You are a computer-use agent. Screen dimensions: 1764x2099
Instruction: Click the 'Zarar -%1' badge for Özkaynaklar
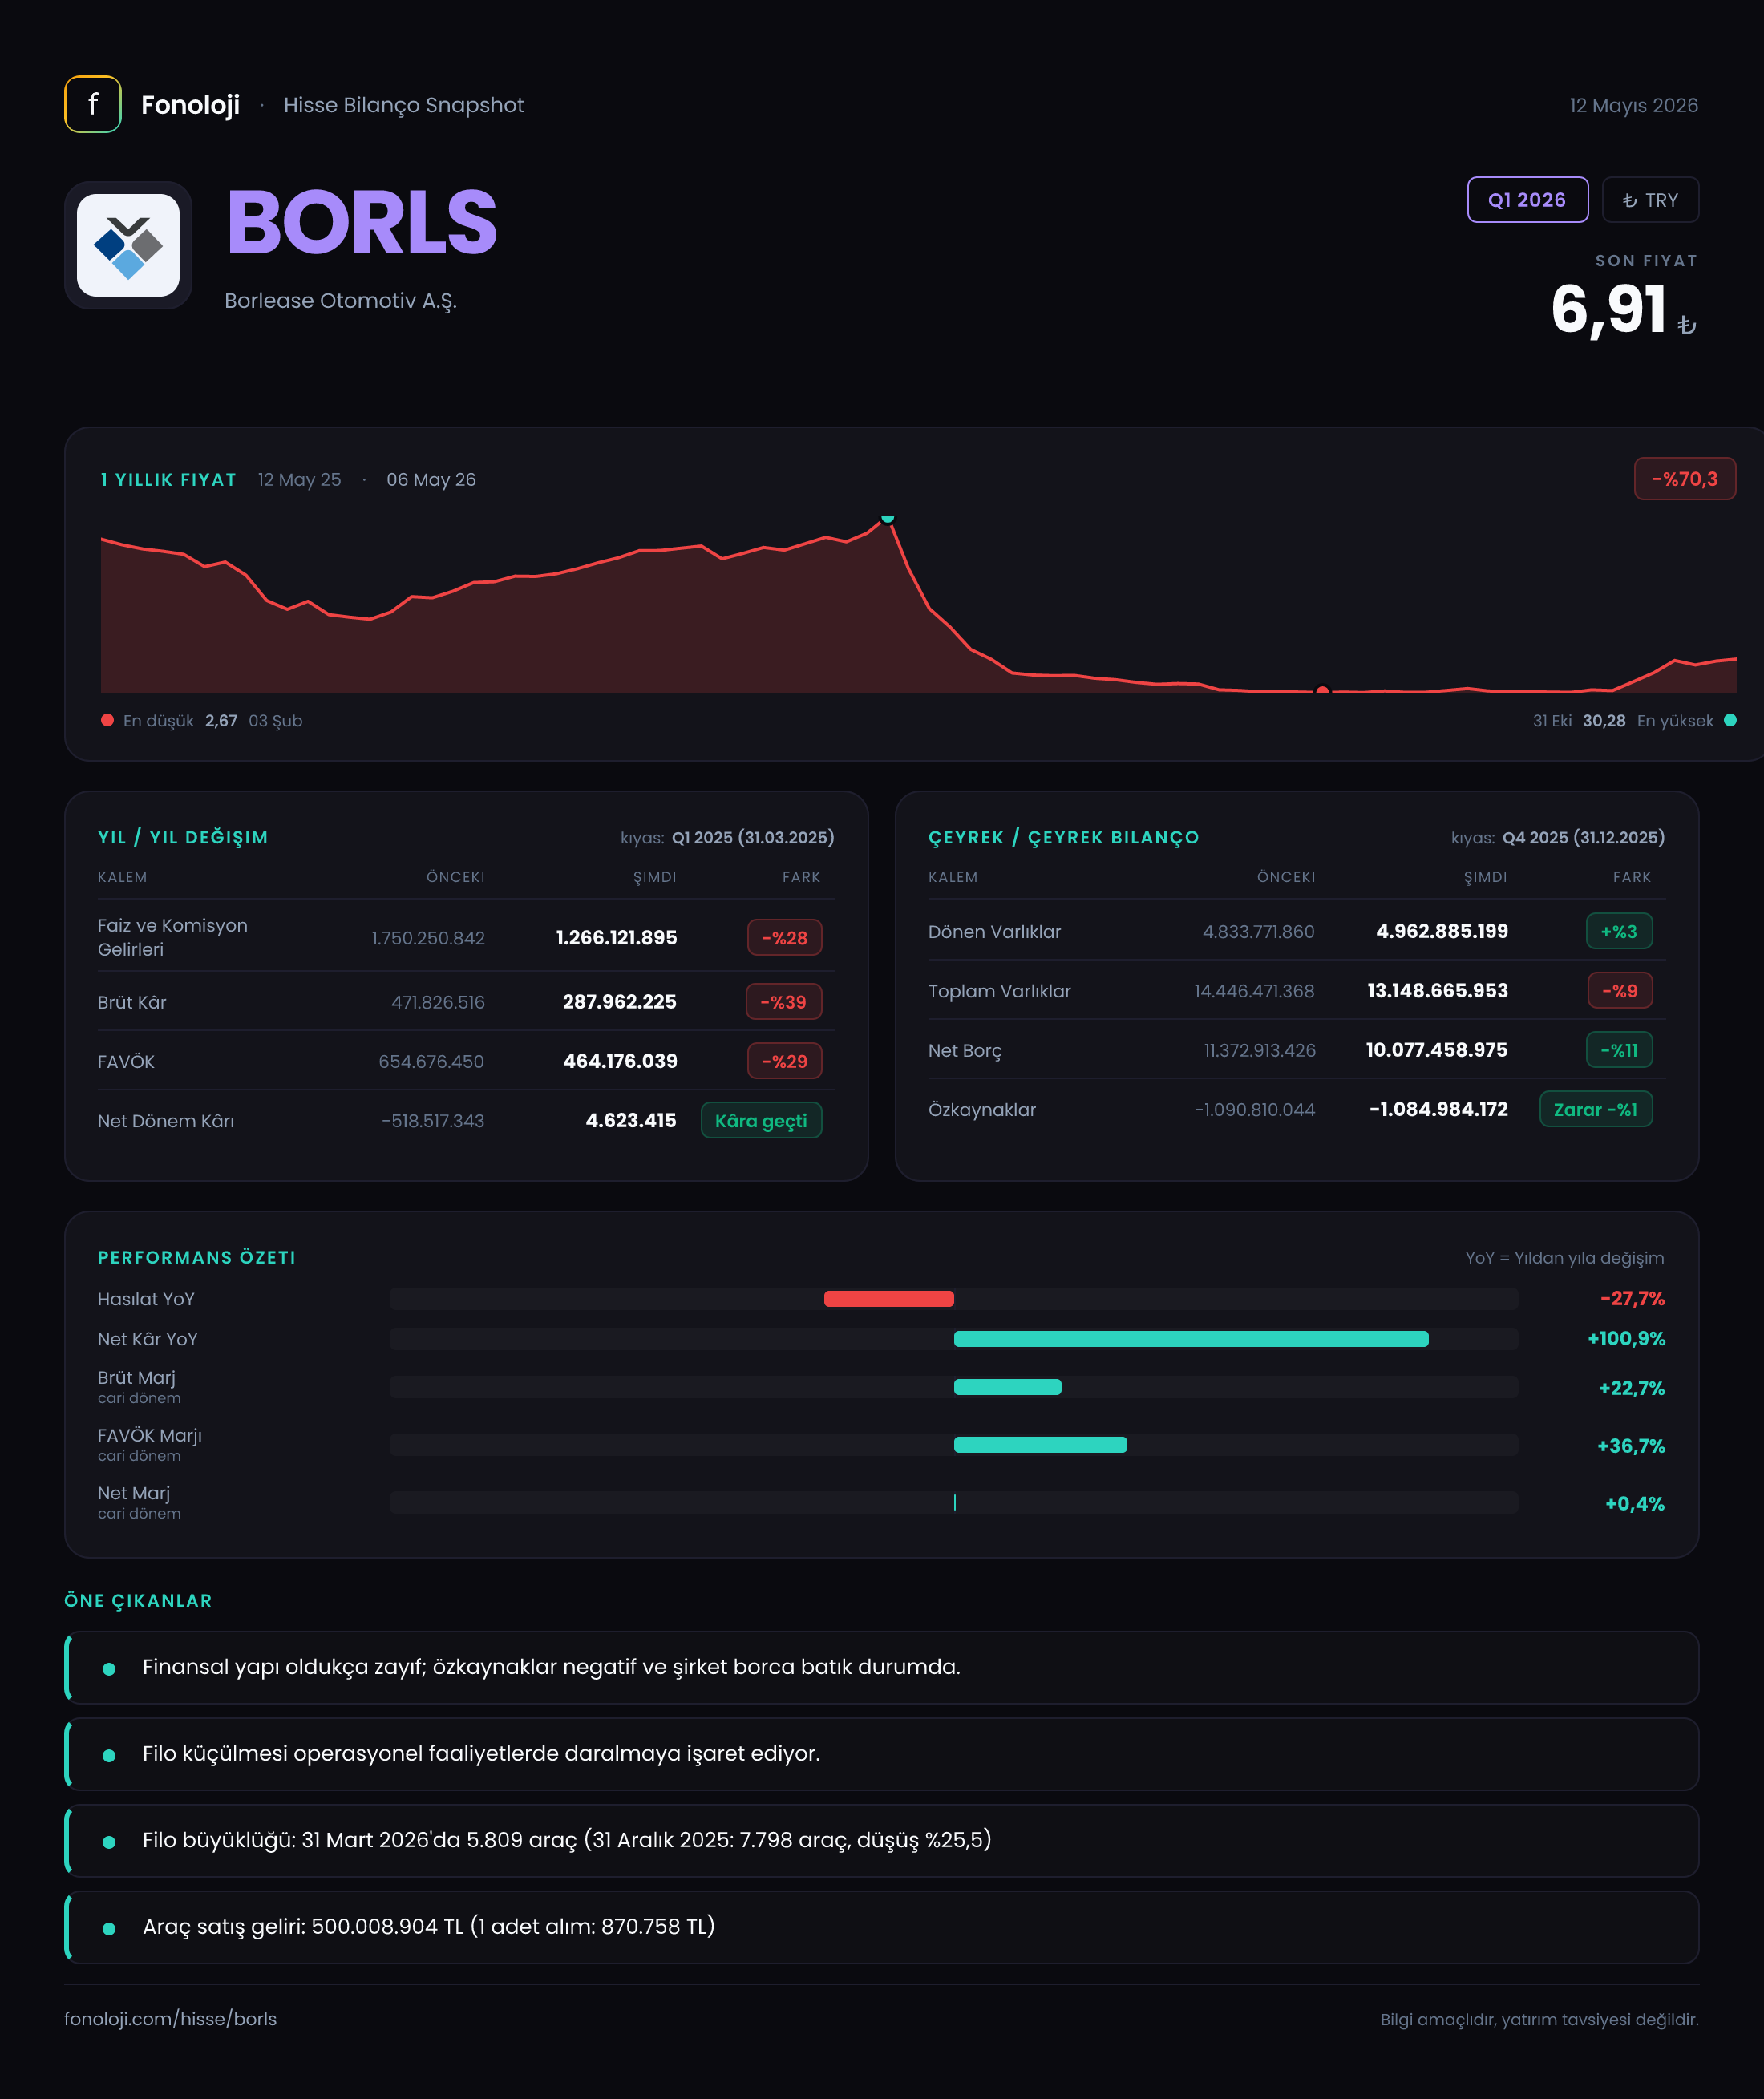(x=1596, y=1109)
